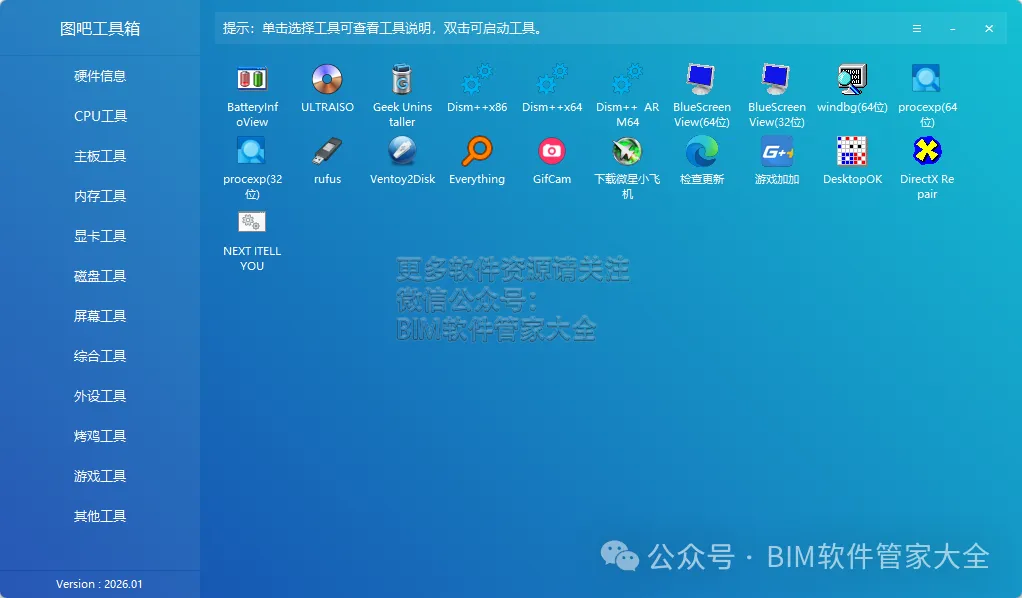Click the rufus USB drive icon
1022x598 pixels.
[327, 151]
